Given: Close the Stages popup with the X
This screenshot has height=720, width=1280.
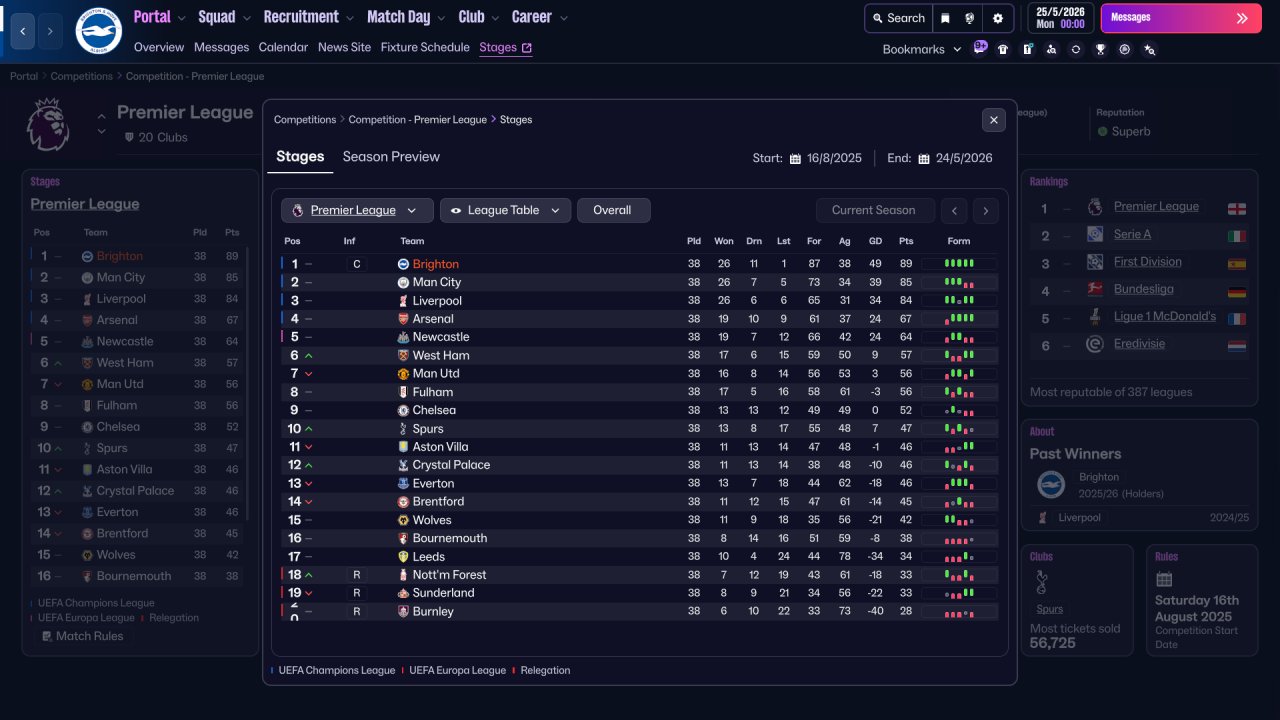Looking at the screenshot, I should [x=993, y=120].
